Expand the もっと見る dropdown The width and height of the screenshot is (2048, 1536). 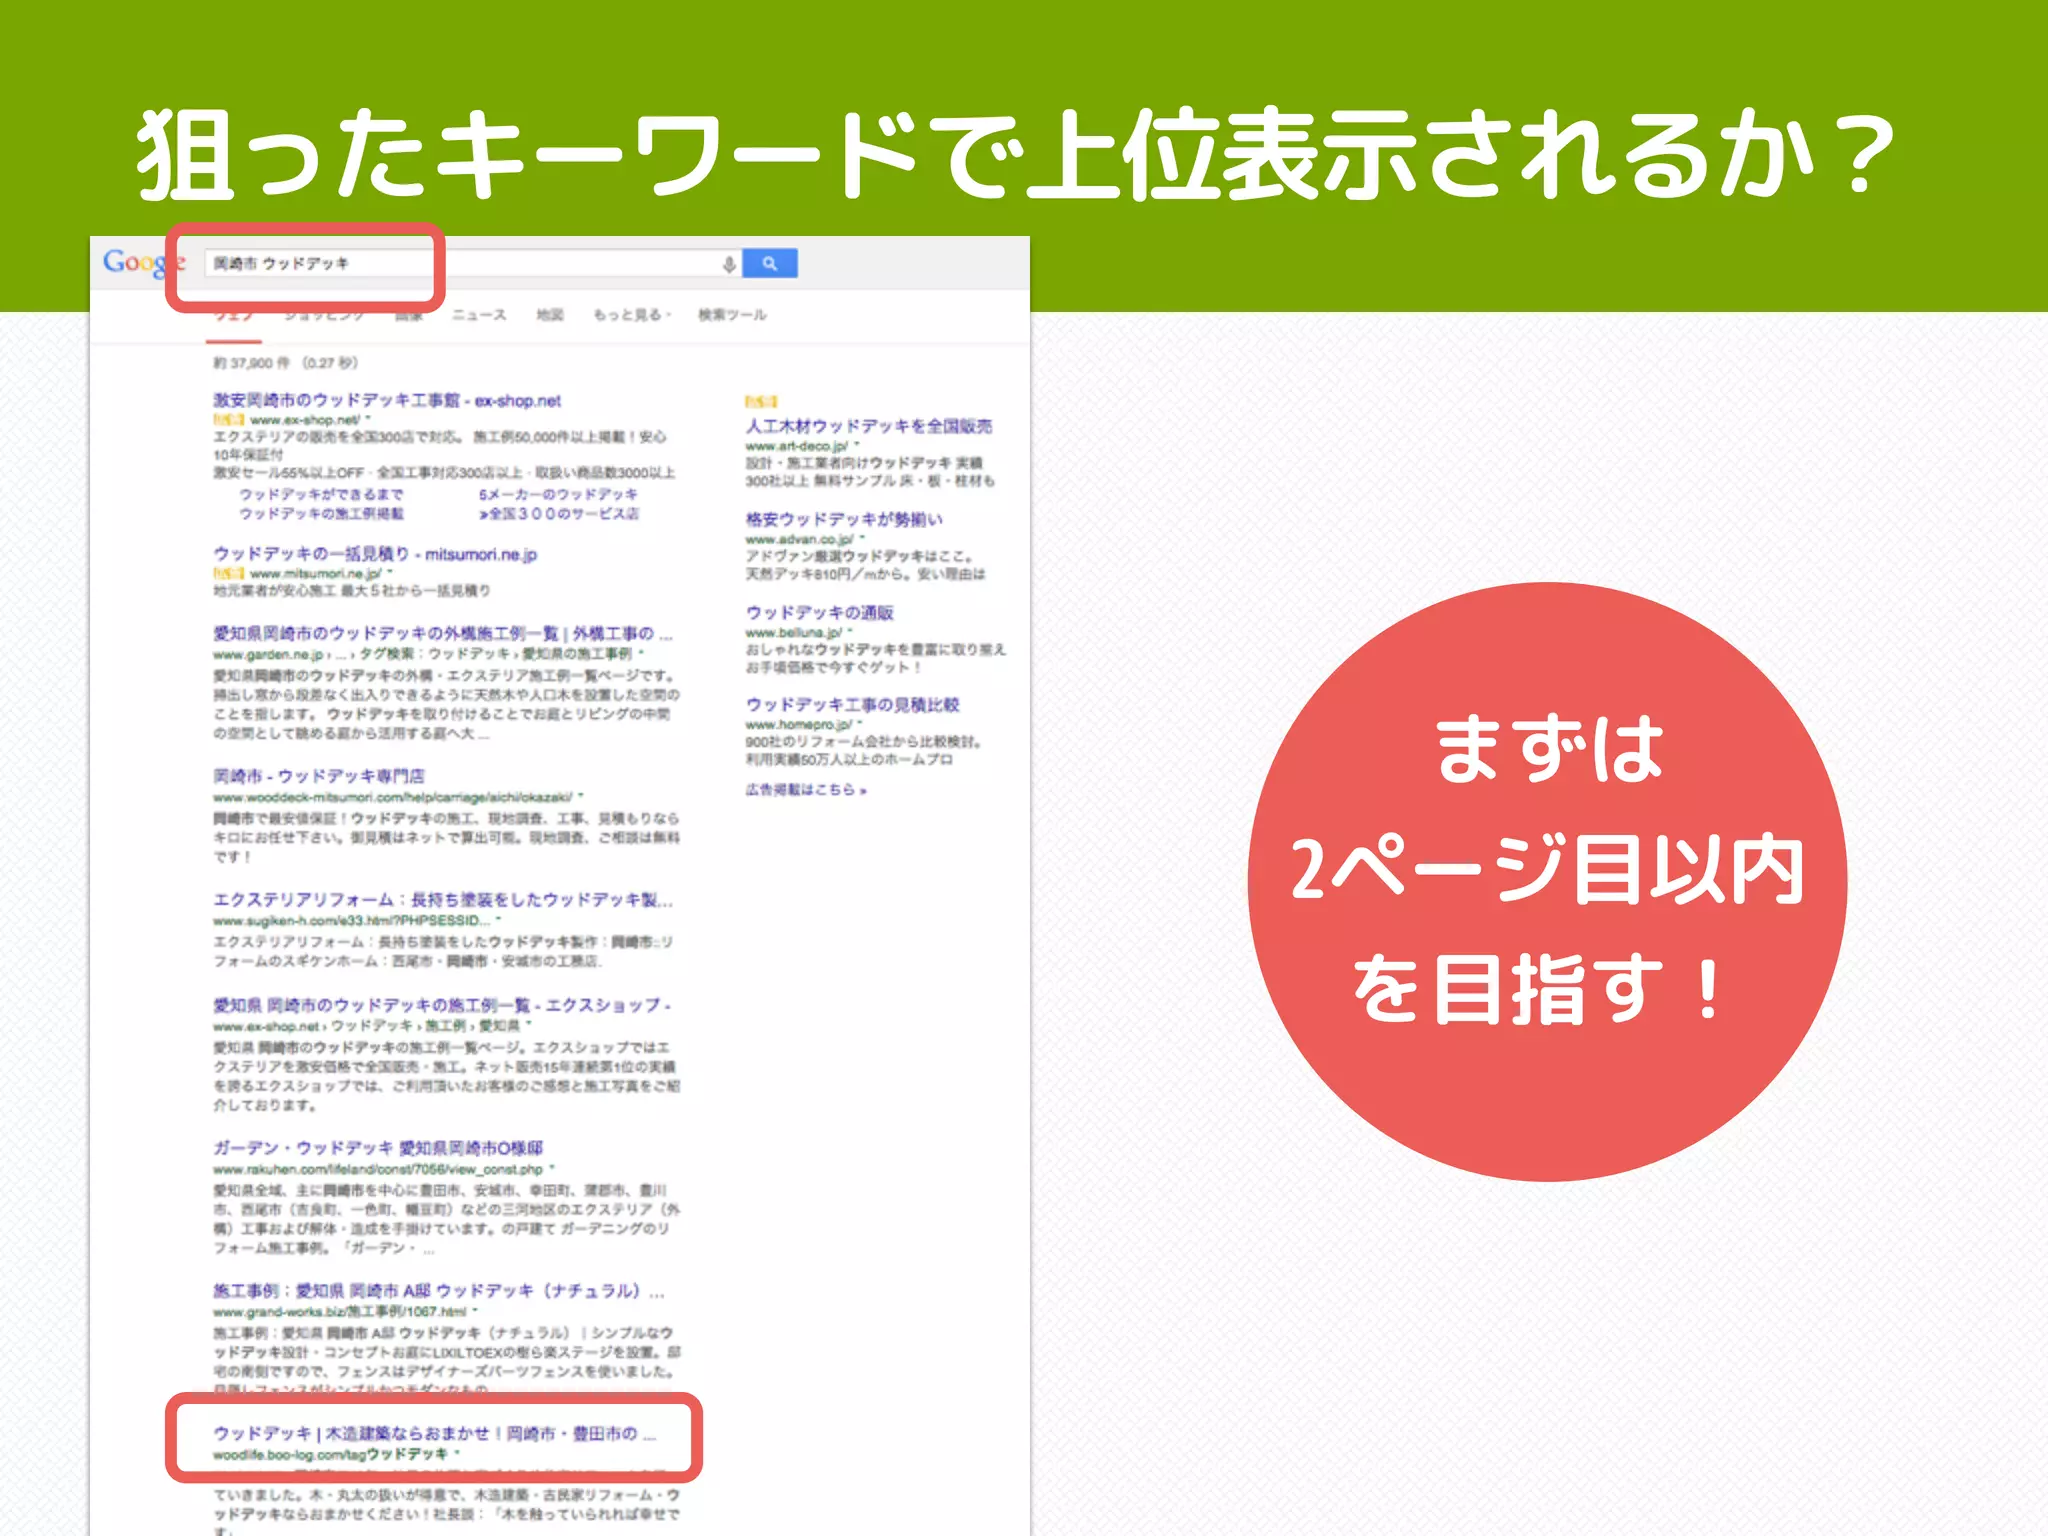[x=632, y=315]
